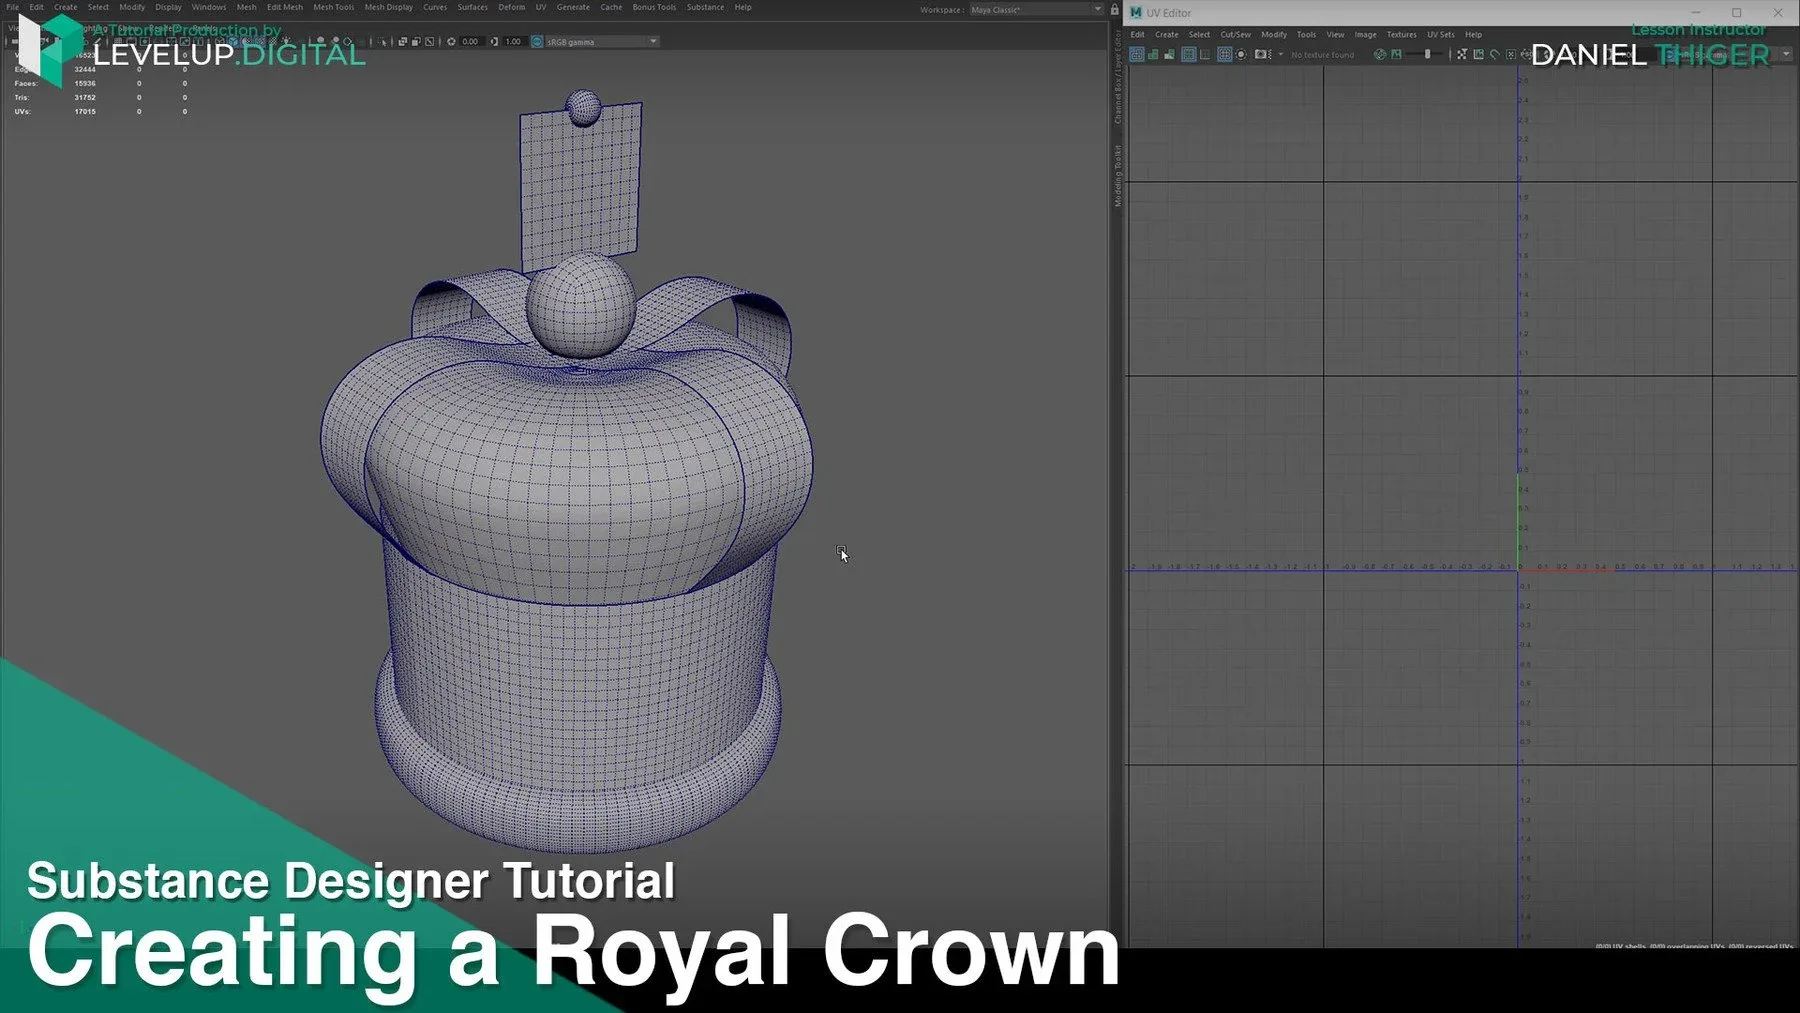Open the Mesh Display menu
Image resolution: width=1800 pixels, height=1013 pixels.
point(389,7)
